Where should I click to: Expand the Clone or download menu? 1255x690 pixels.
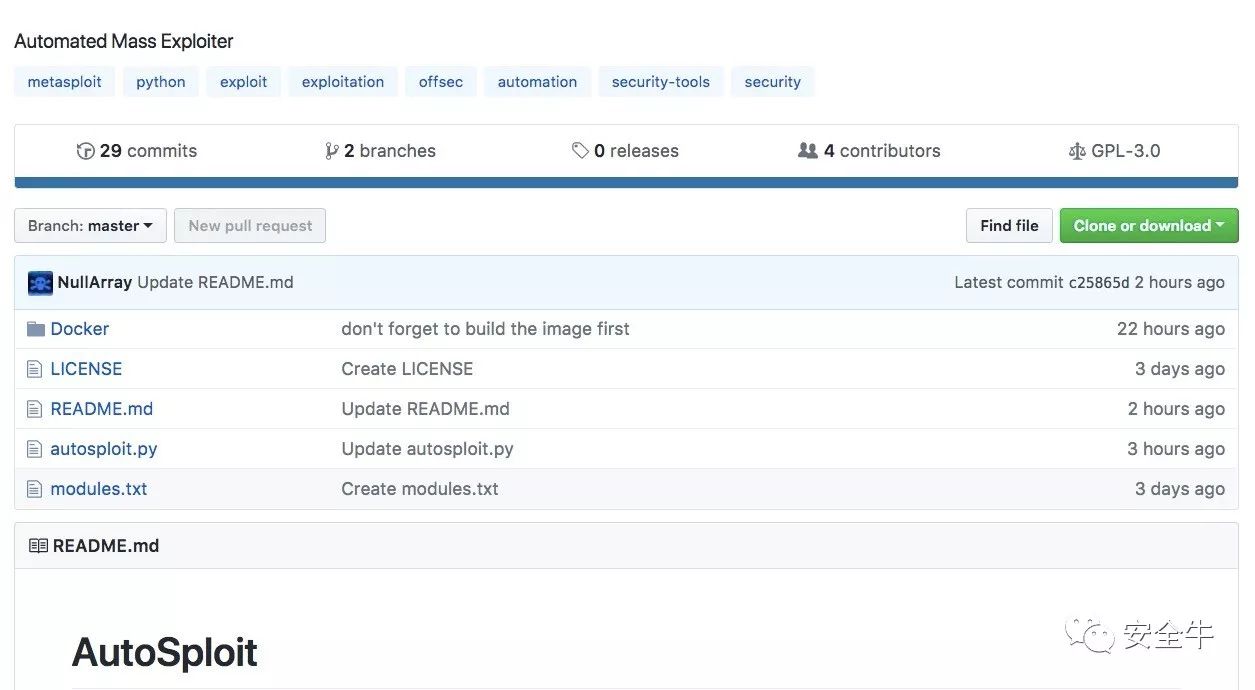click(x=1148, y=226)
